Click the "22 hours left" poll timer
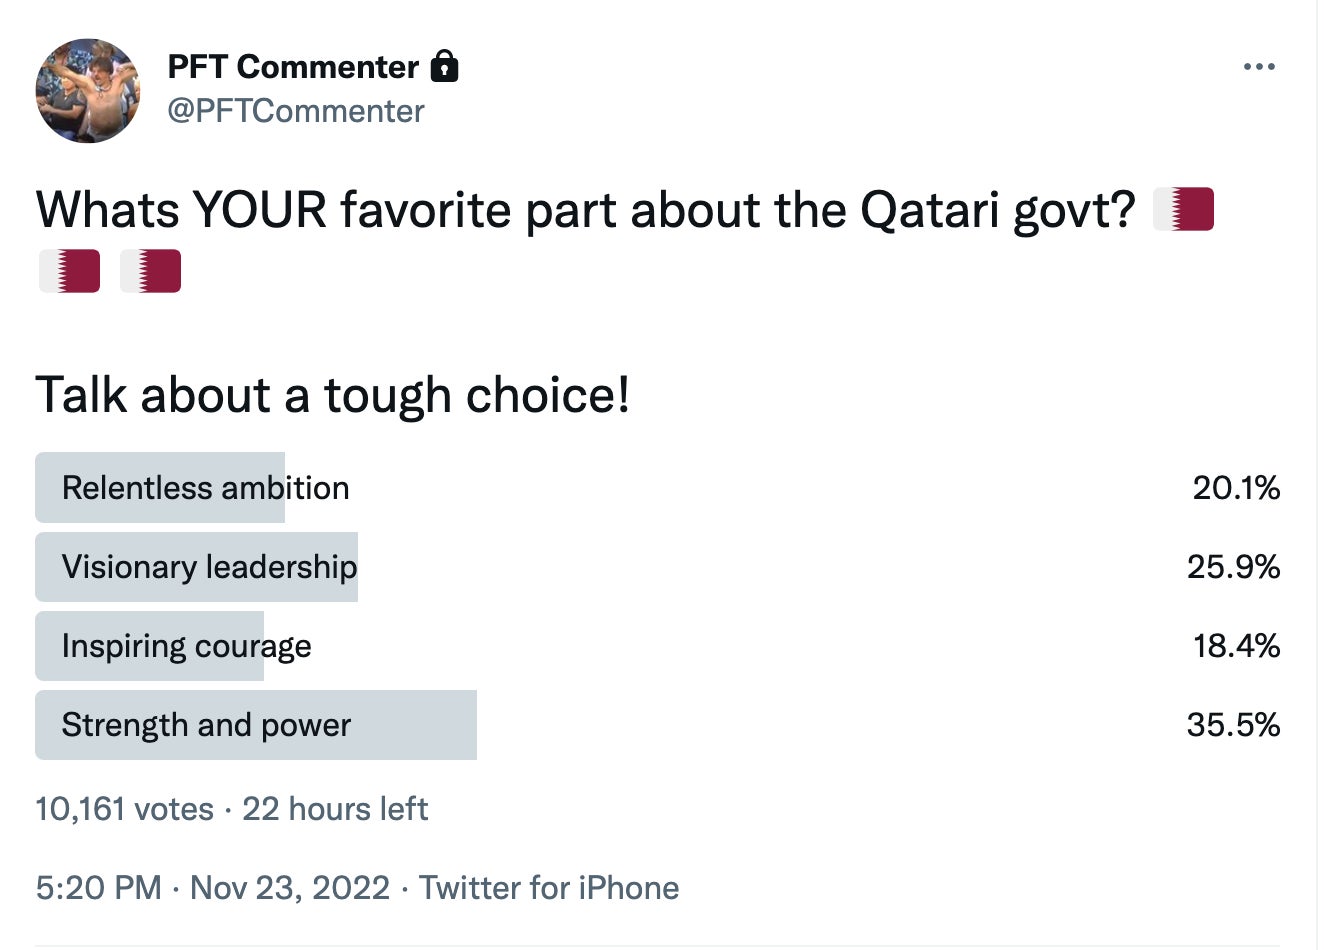 pos(335,809)
